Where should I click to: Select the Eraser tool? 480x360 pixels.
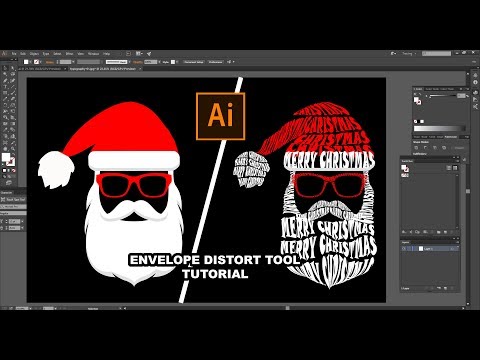pyautogui.click(x=13, y=99)
